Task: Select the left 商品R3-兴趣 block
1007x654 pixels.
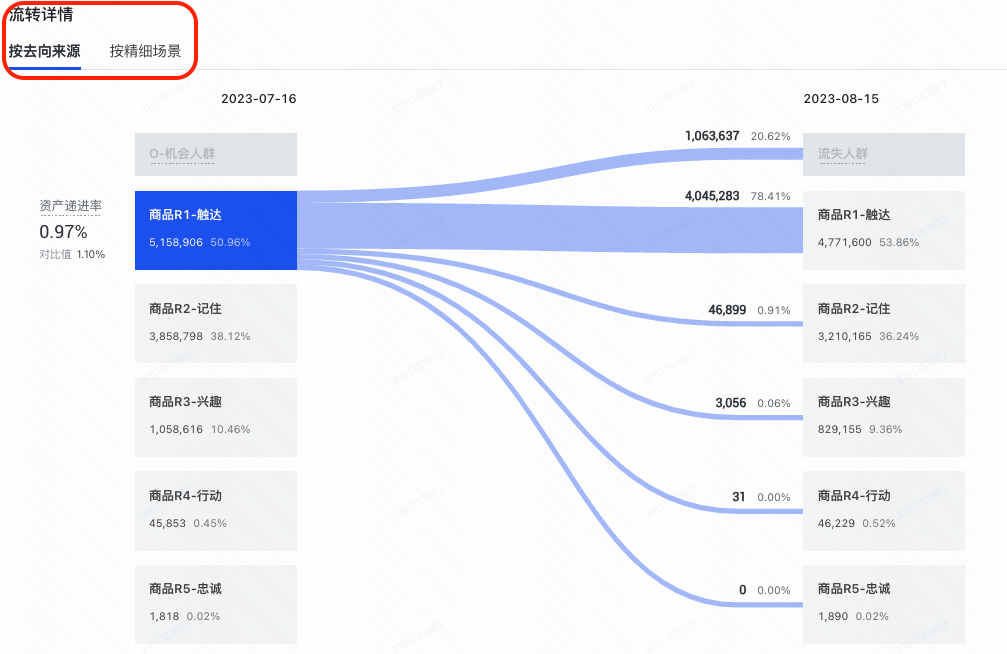Action: point(216,416)
